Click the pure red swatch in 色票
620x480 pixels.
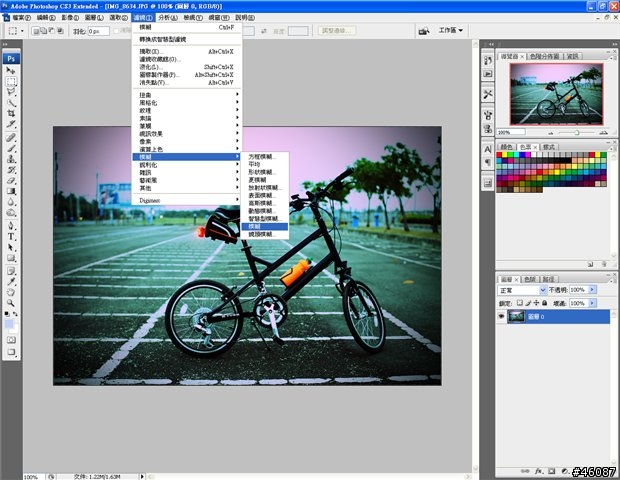[499, 155]
